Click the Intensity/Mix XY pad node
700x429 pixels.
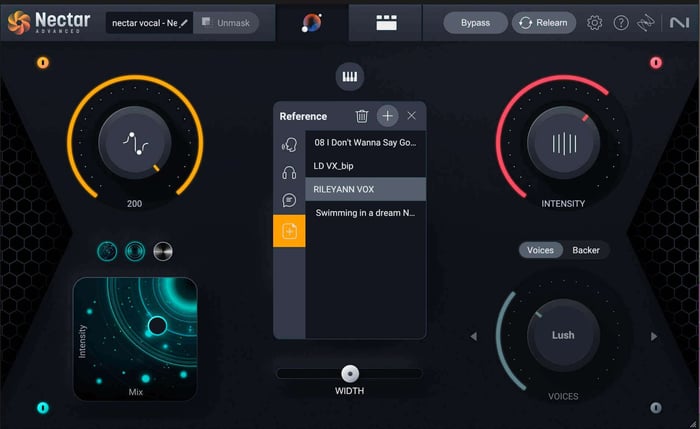157,325
